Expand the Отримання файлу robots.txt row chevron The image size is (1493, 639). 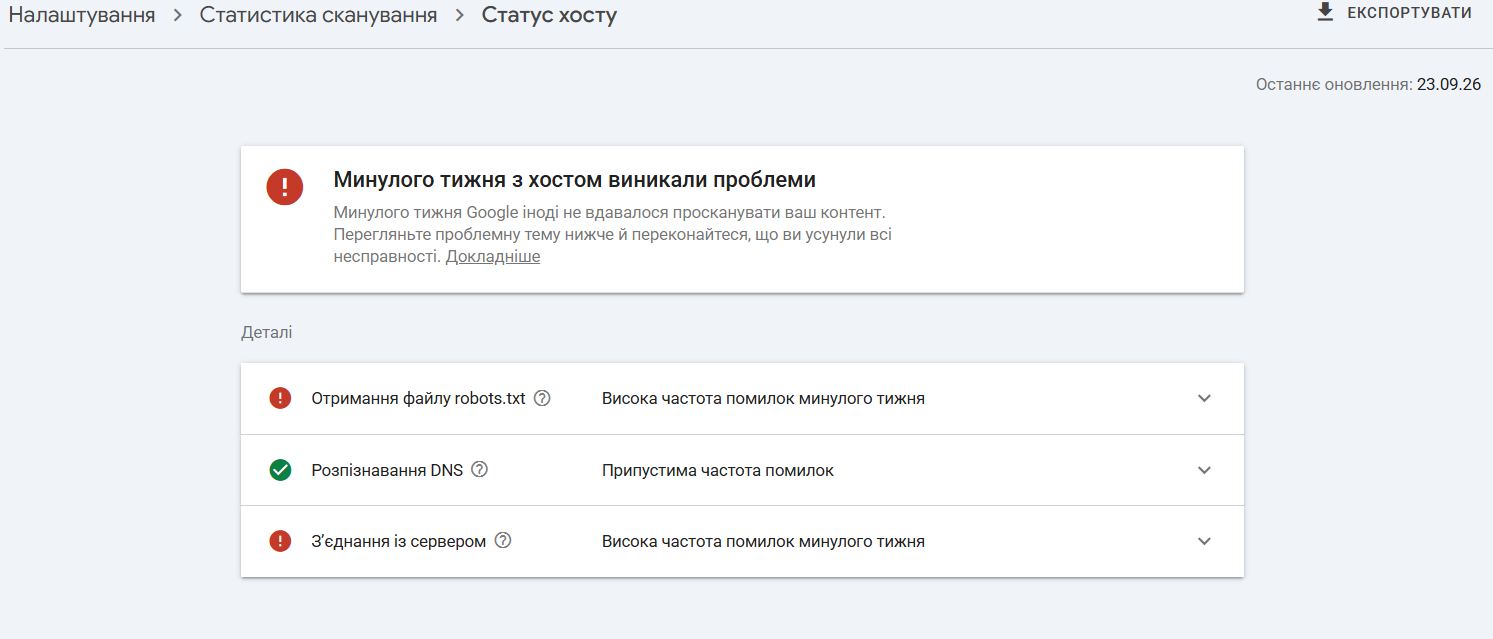(1204, 398)
